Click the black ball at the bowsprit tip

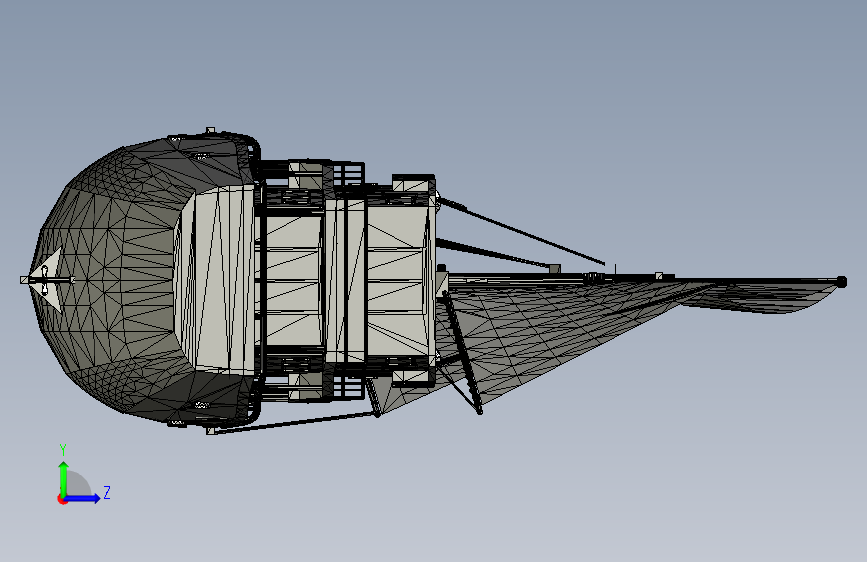pos(841,282)
